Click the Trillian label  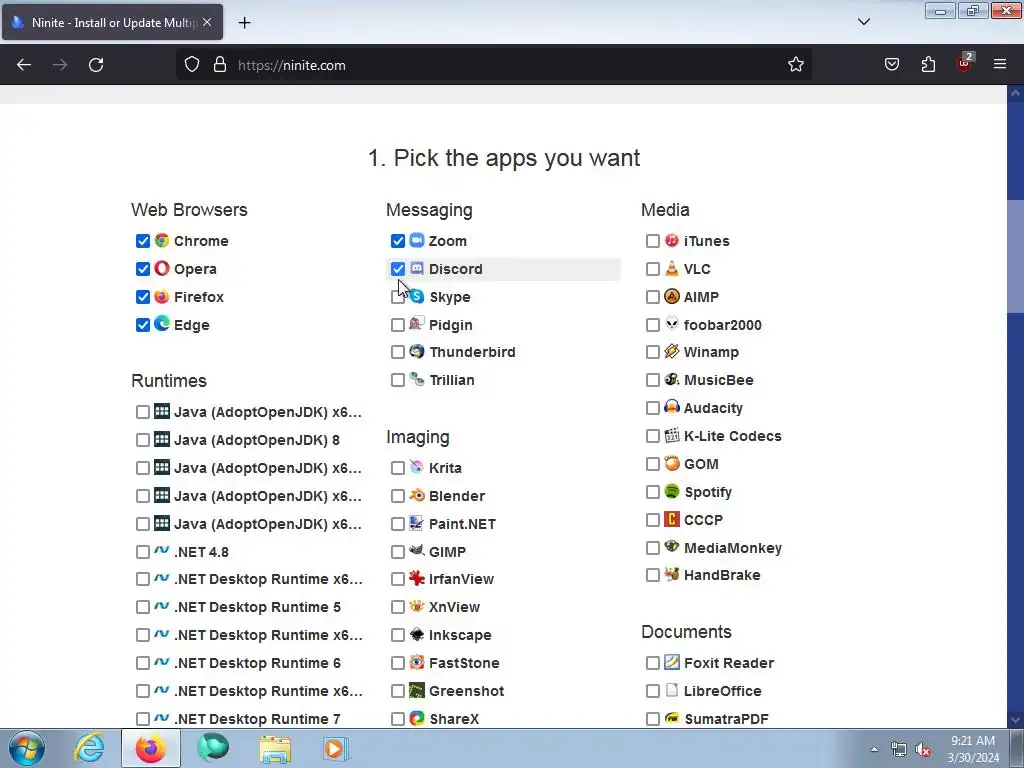pos(452,380)
